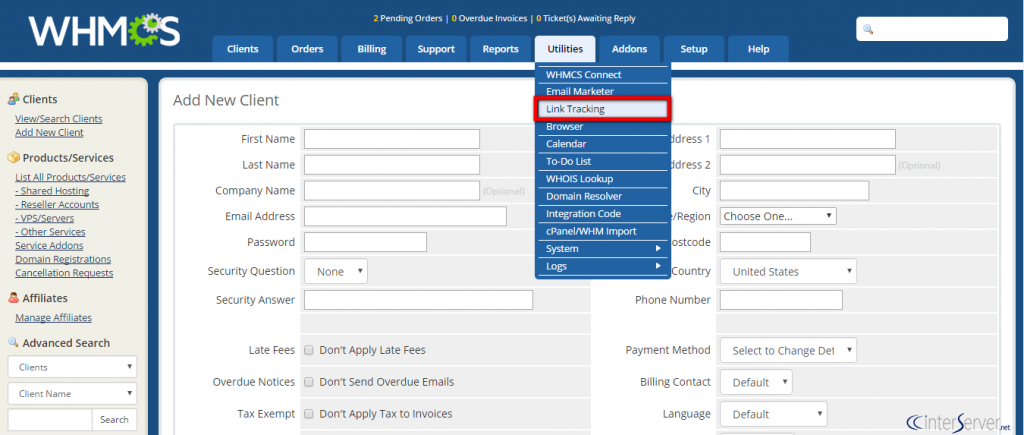Focus the City input field
This screenshot has width=1024, height=435.
pos(794,191)
